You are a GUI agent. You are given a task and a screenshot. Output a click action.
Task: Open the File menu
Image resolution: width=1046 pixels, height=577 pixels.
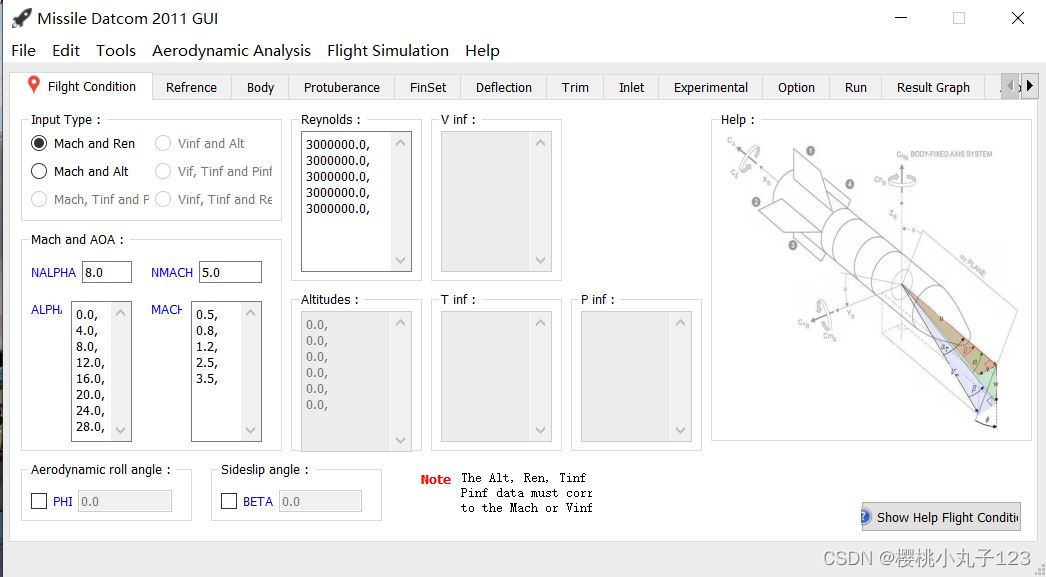click(23, 51)
